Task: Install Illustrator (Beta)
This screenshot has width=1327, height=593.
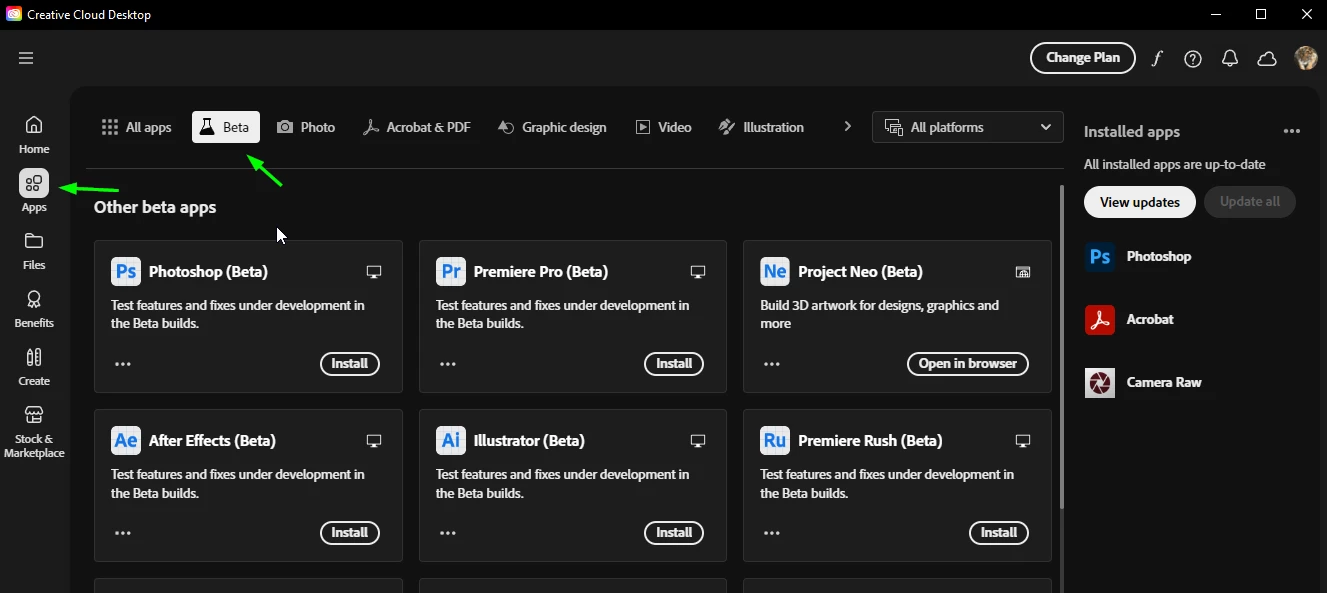Action: [x=674, y=533]
